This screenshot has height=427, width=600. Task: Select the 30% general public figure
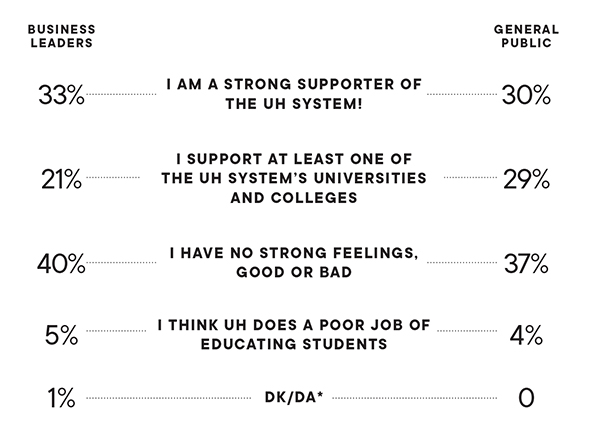pos(526,95)
